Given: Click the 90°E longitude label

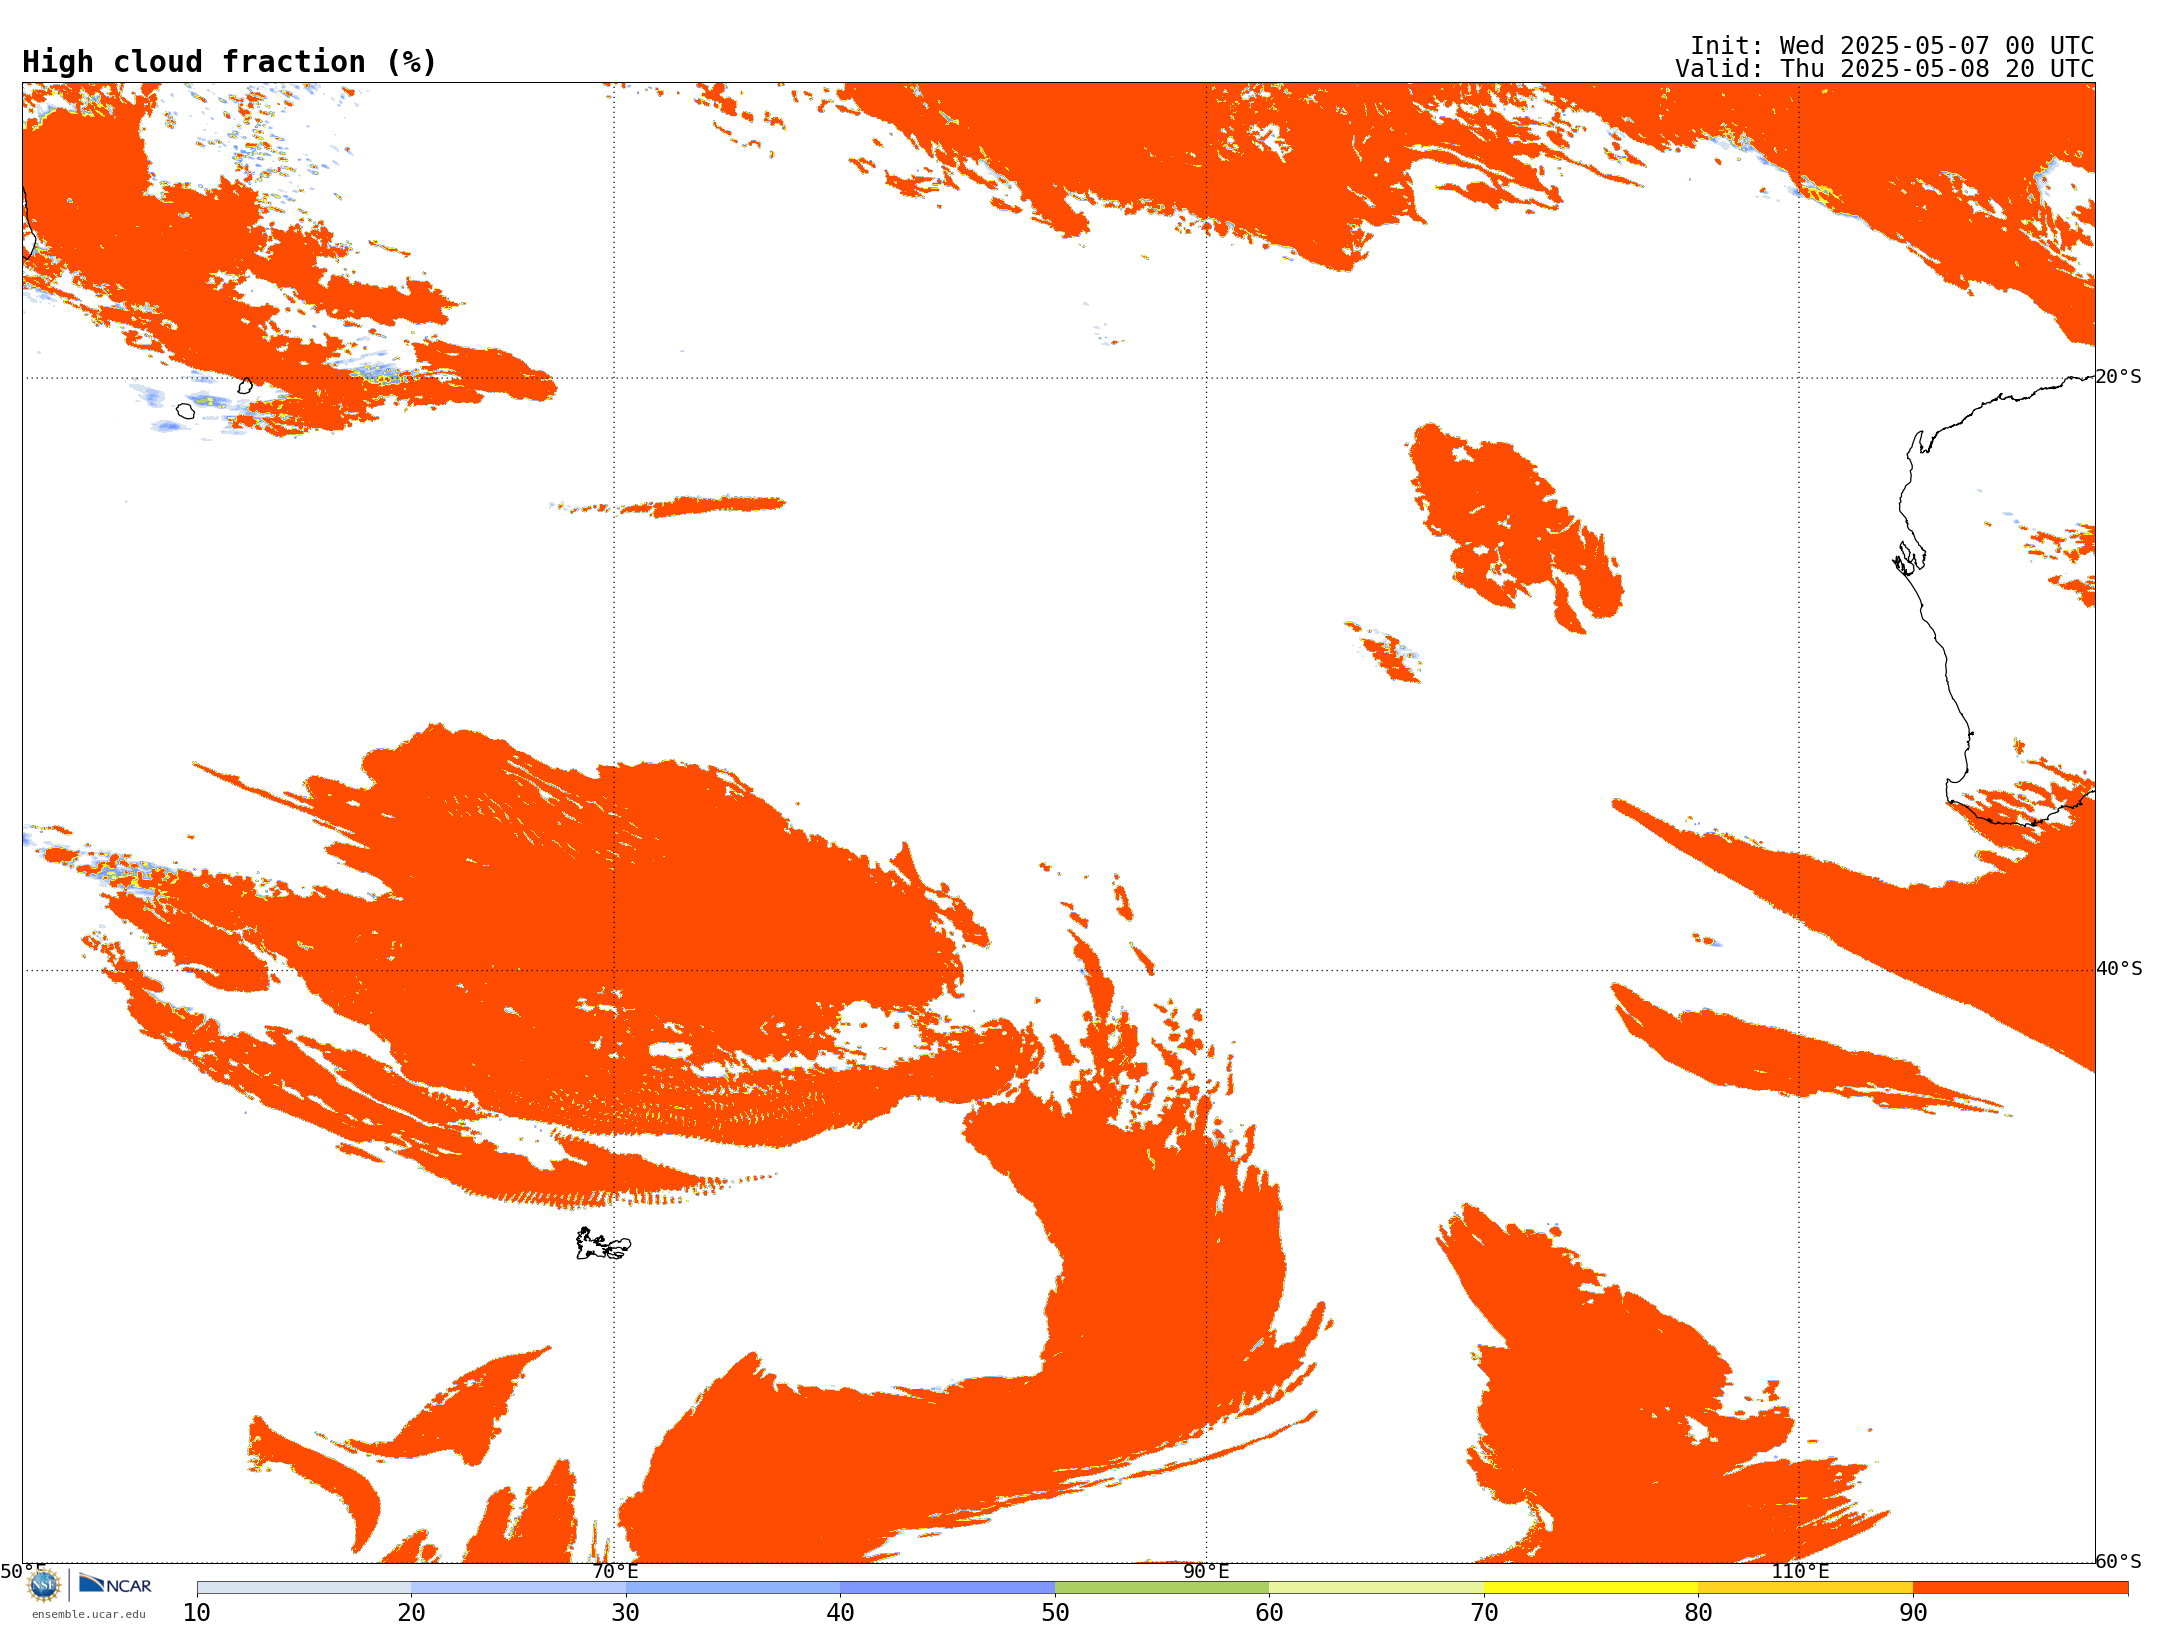Looking at the screenshot, I should point(1206,1571).
